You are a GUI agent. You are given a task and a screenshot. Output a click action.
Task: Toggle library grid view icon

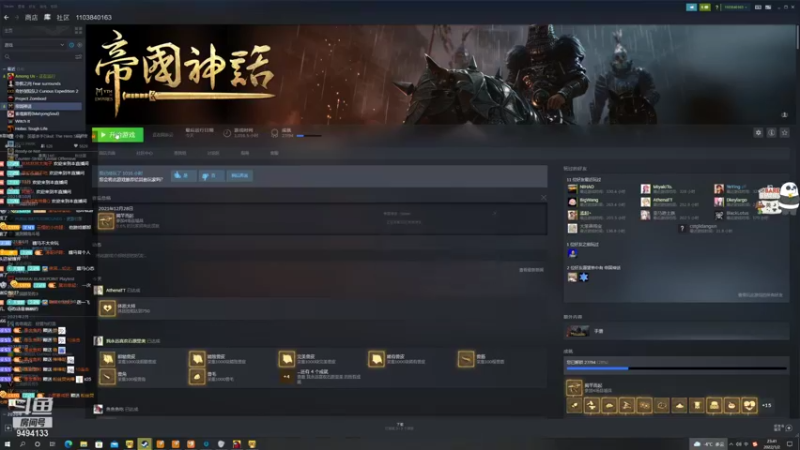[79, 31]
